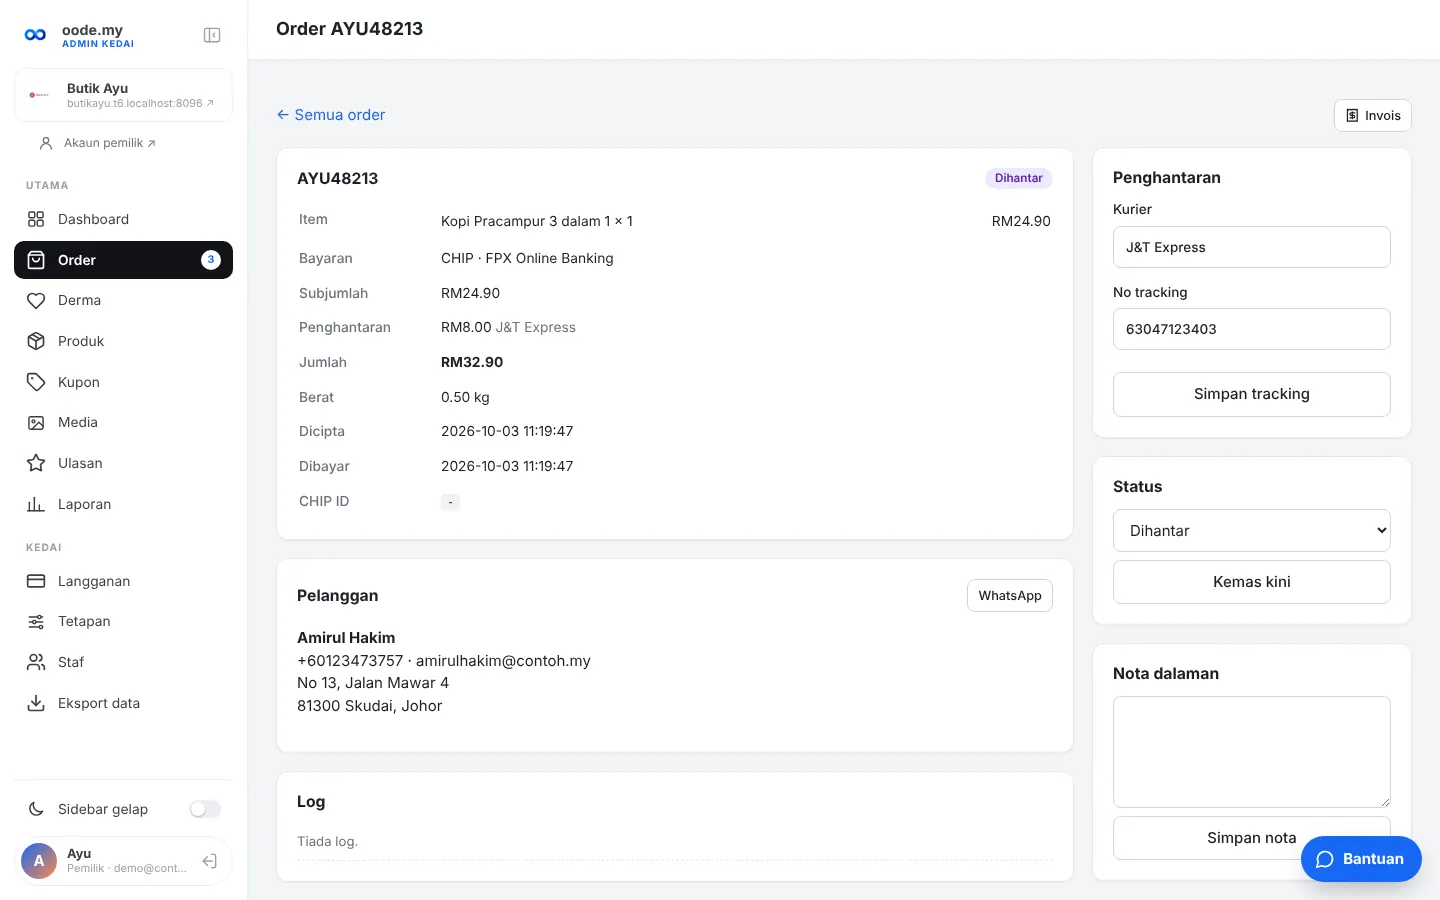Click the Kurier input field
Viewport: 1440px width, 900px height.
[1252, 247]
